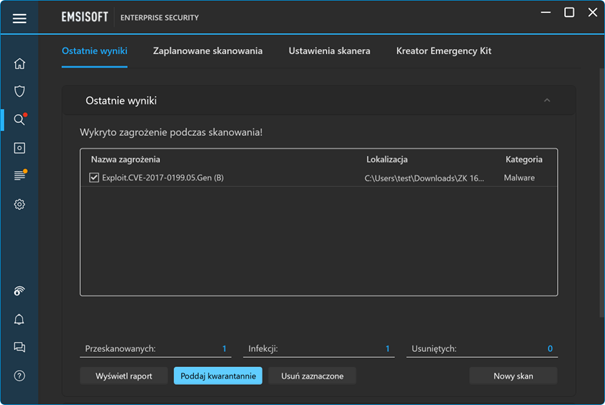
Task: Sort by Nazwa zagrożenia column header
Action: coord(125,159)
